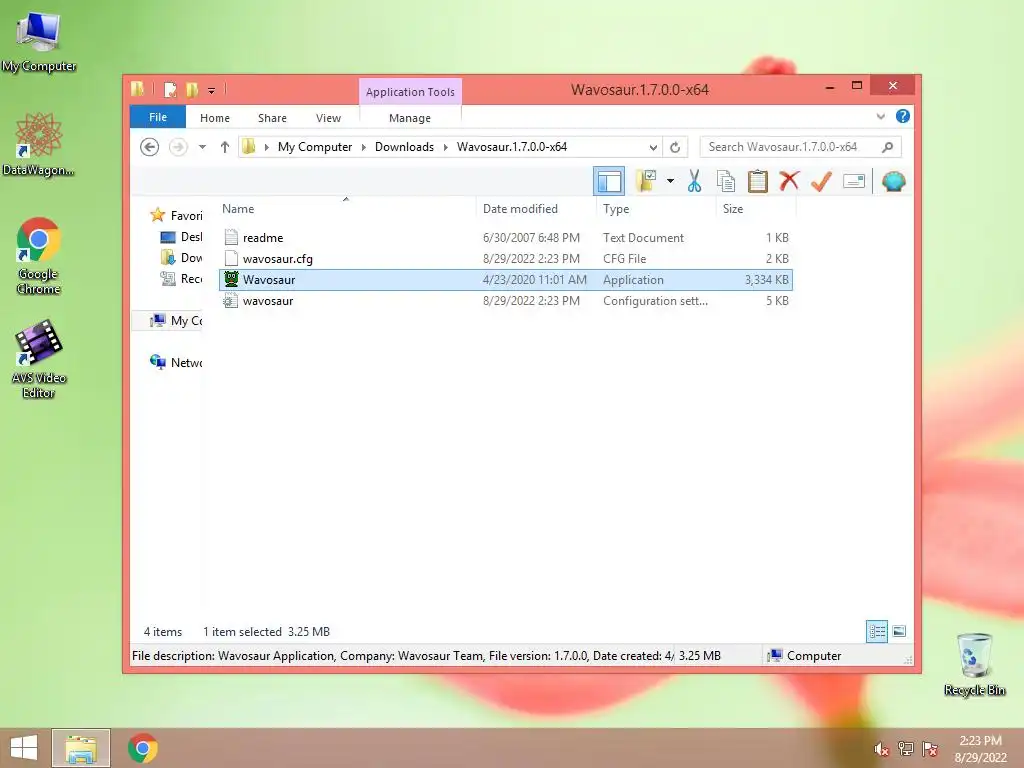Open the Classic Shell seashell settings icon
Screen dimensions: 1024x768
(893, 181)
